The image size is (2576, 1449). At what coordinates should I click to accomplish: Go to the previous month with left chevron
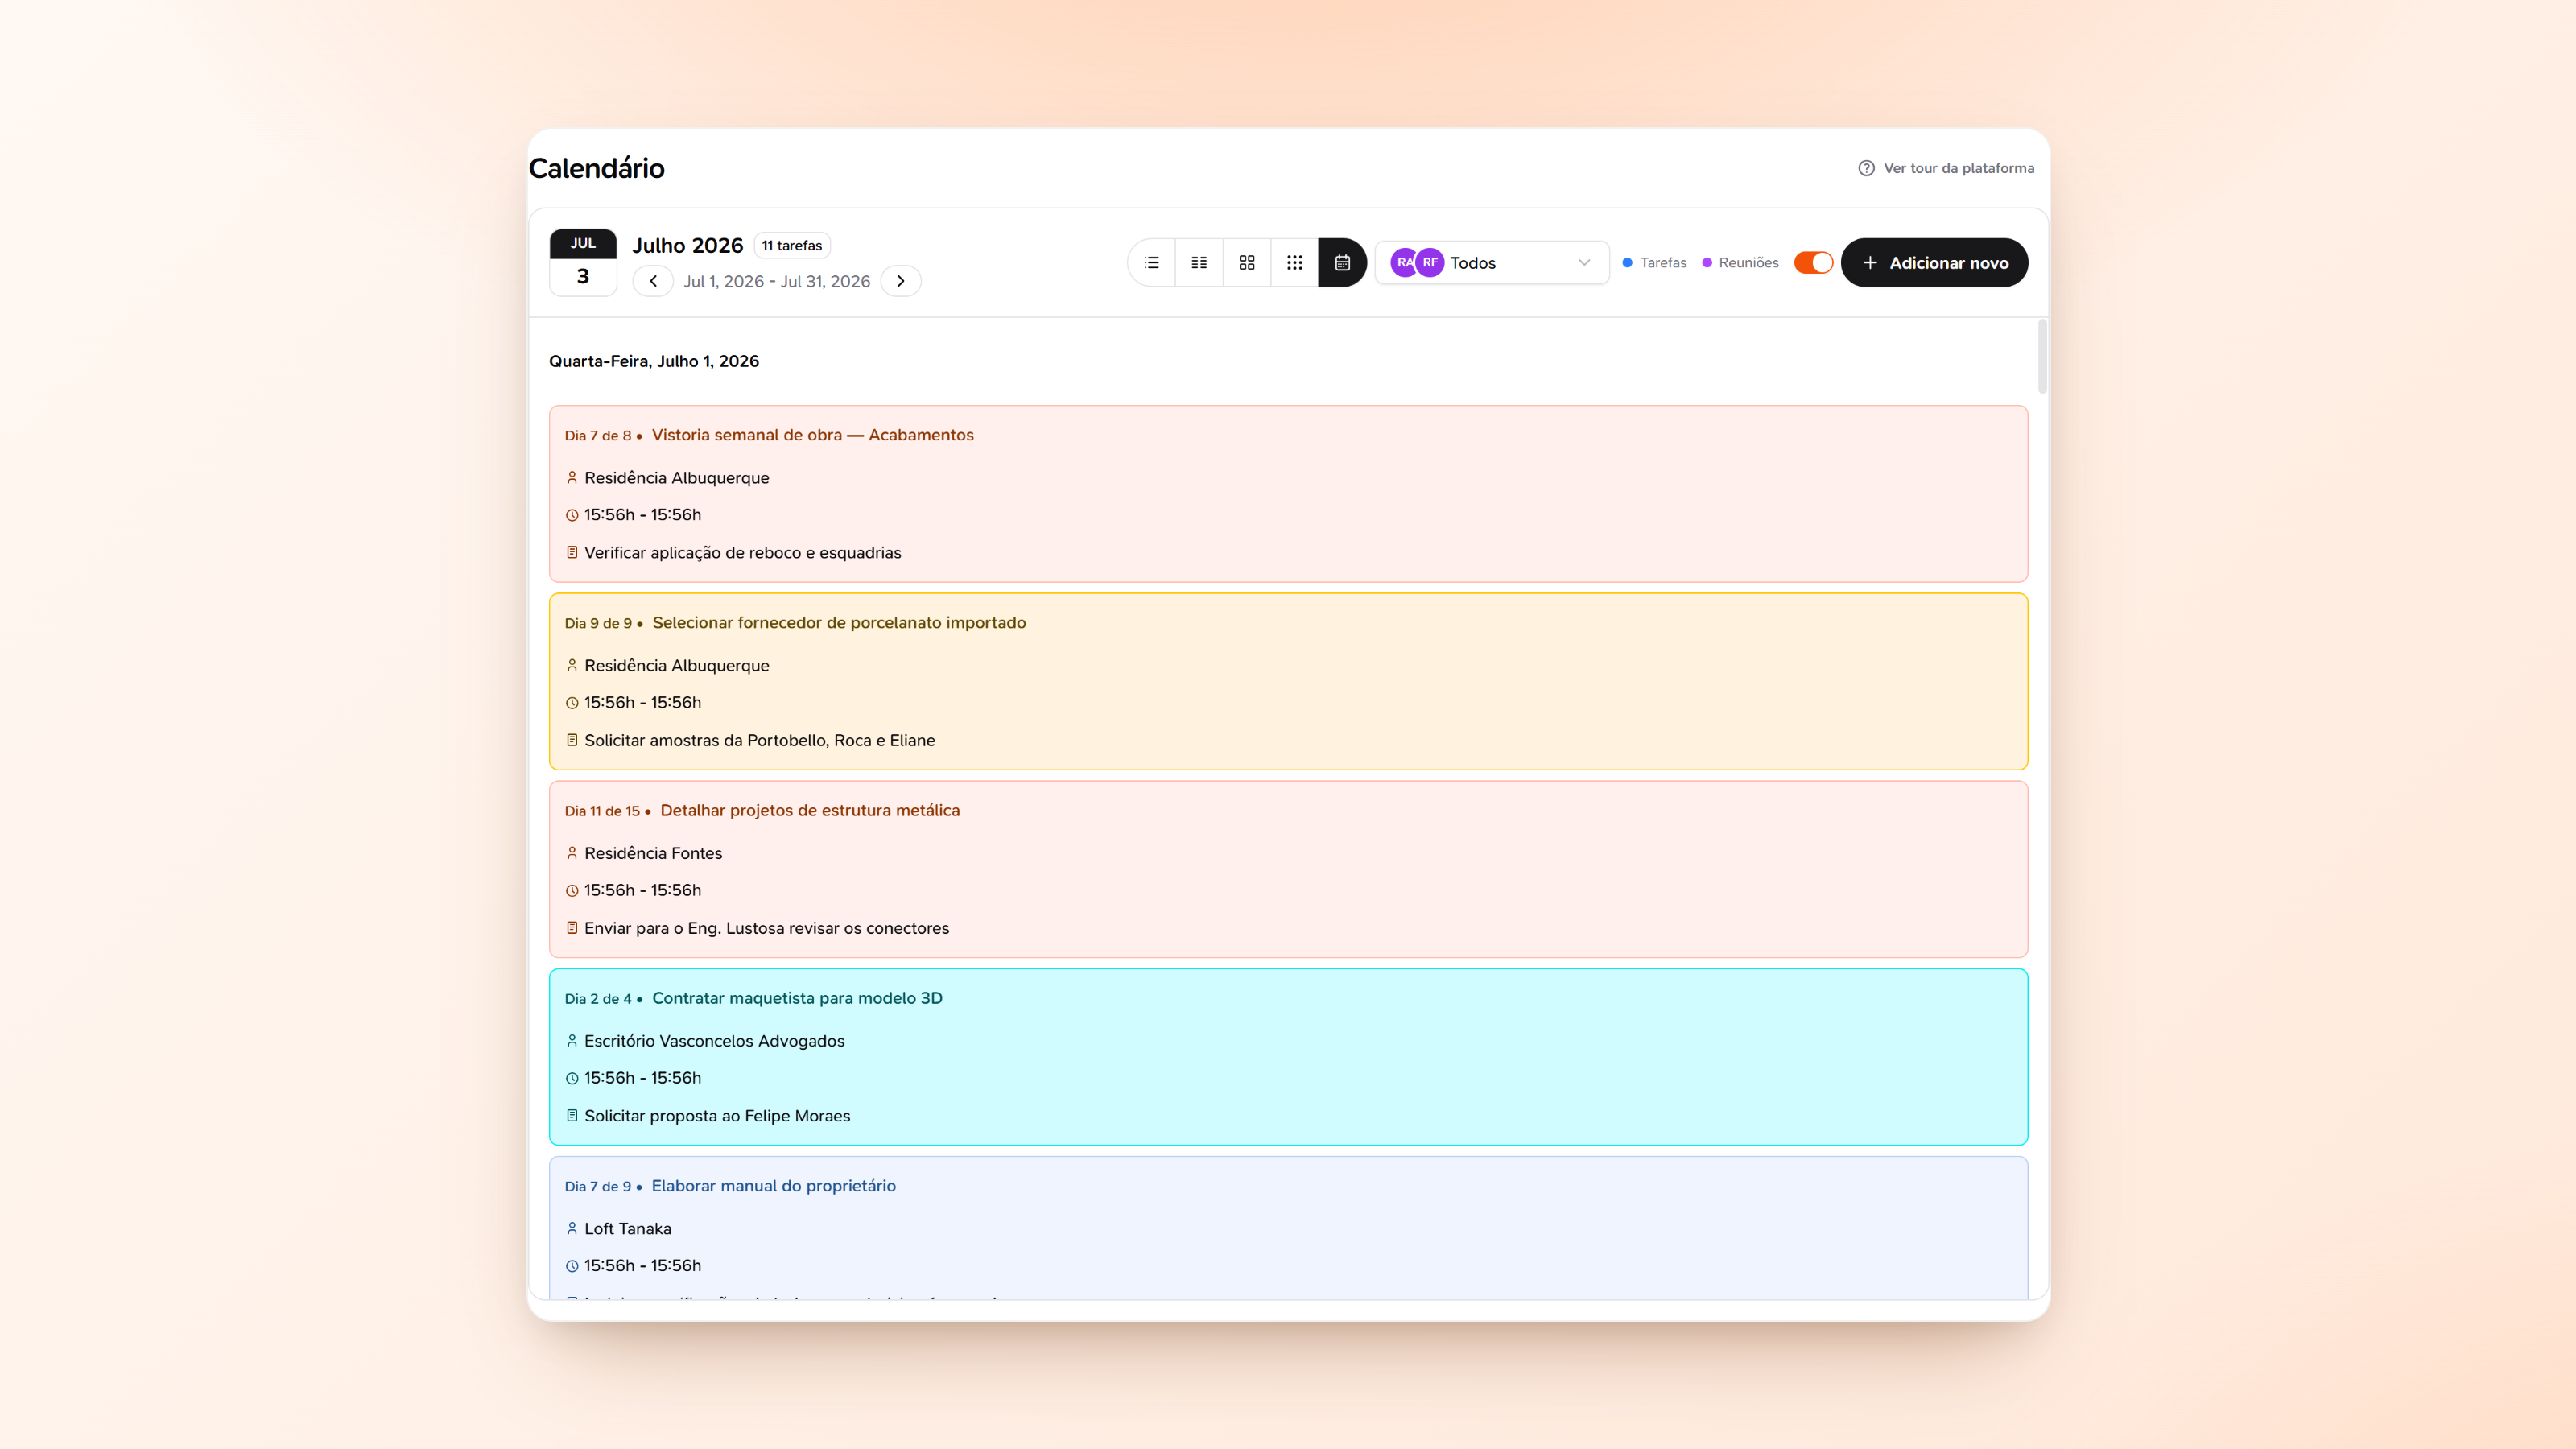click(x=653, y=281)
